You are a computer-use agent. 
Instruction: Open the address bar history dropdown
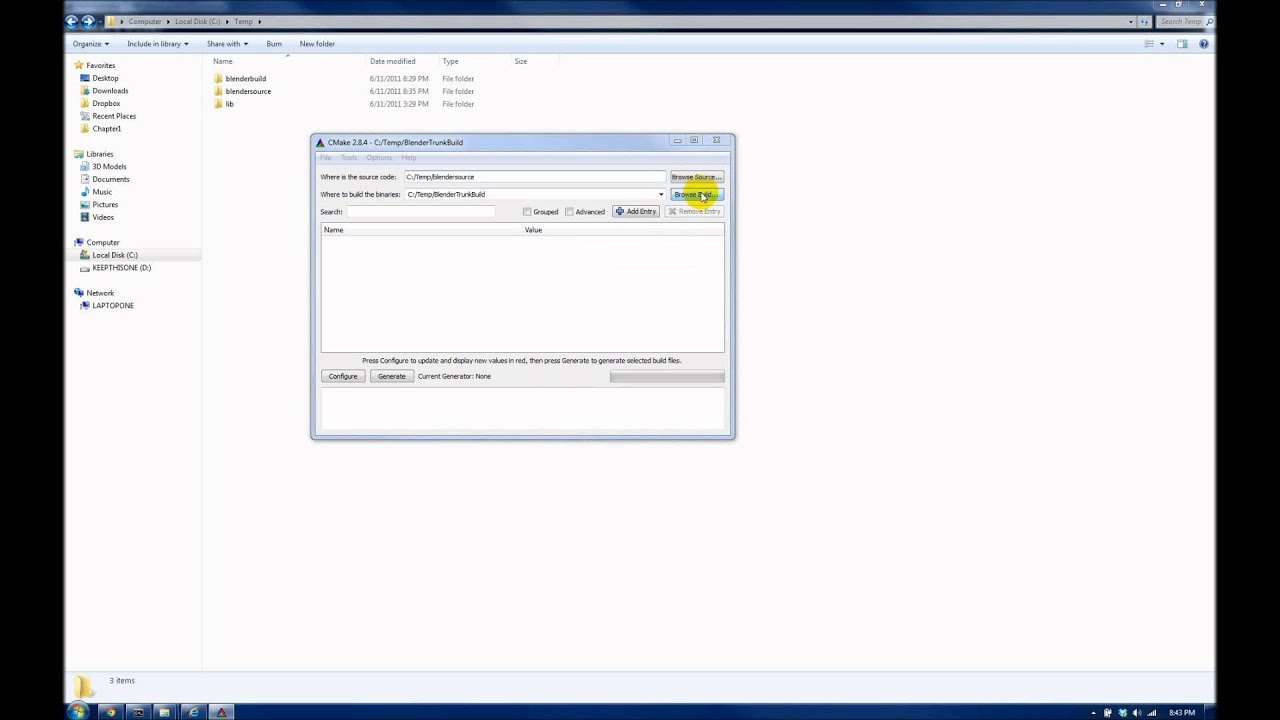coord(1131,21)
